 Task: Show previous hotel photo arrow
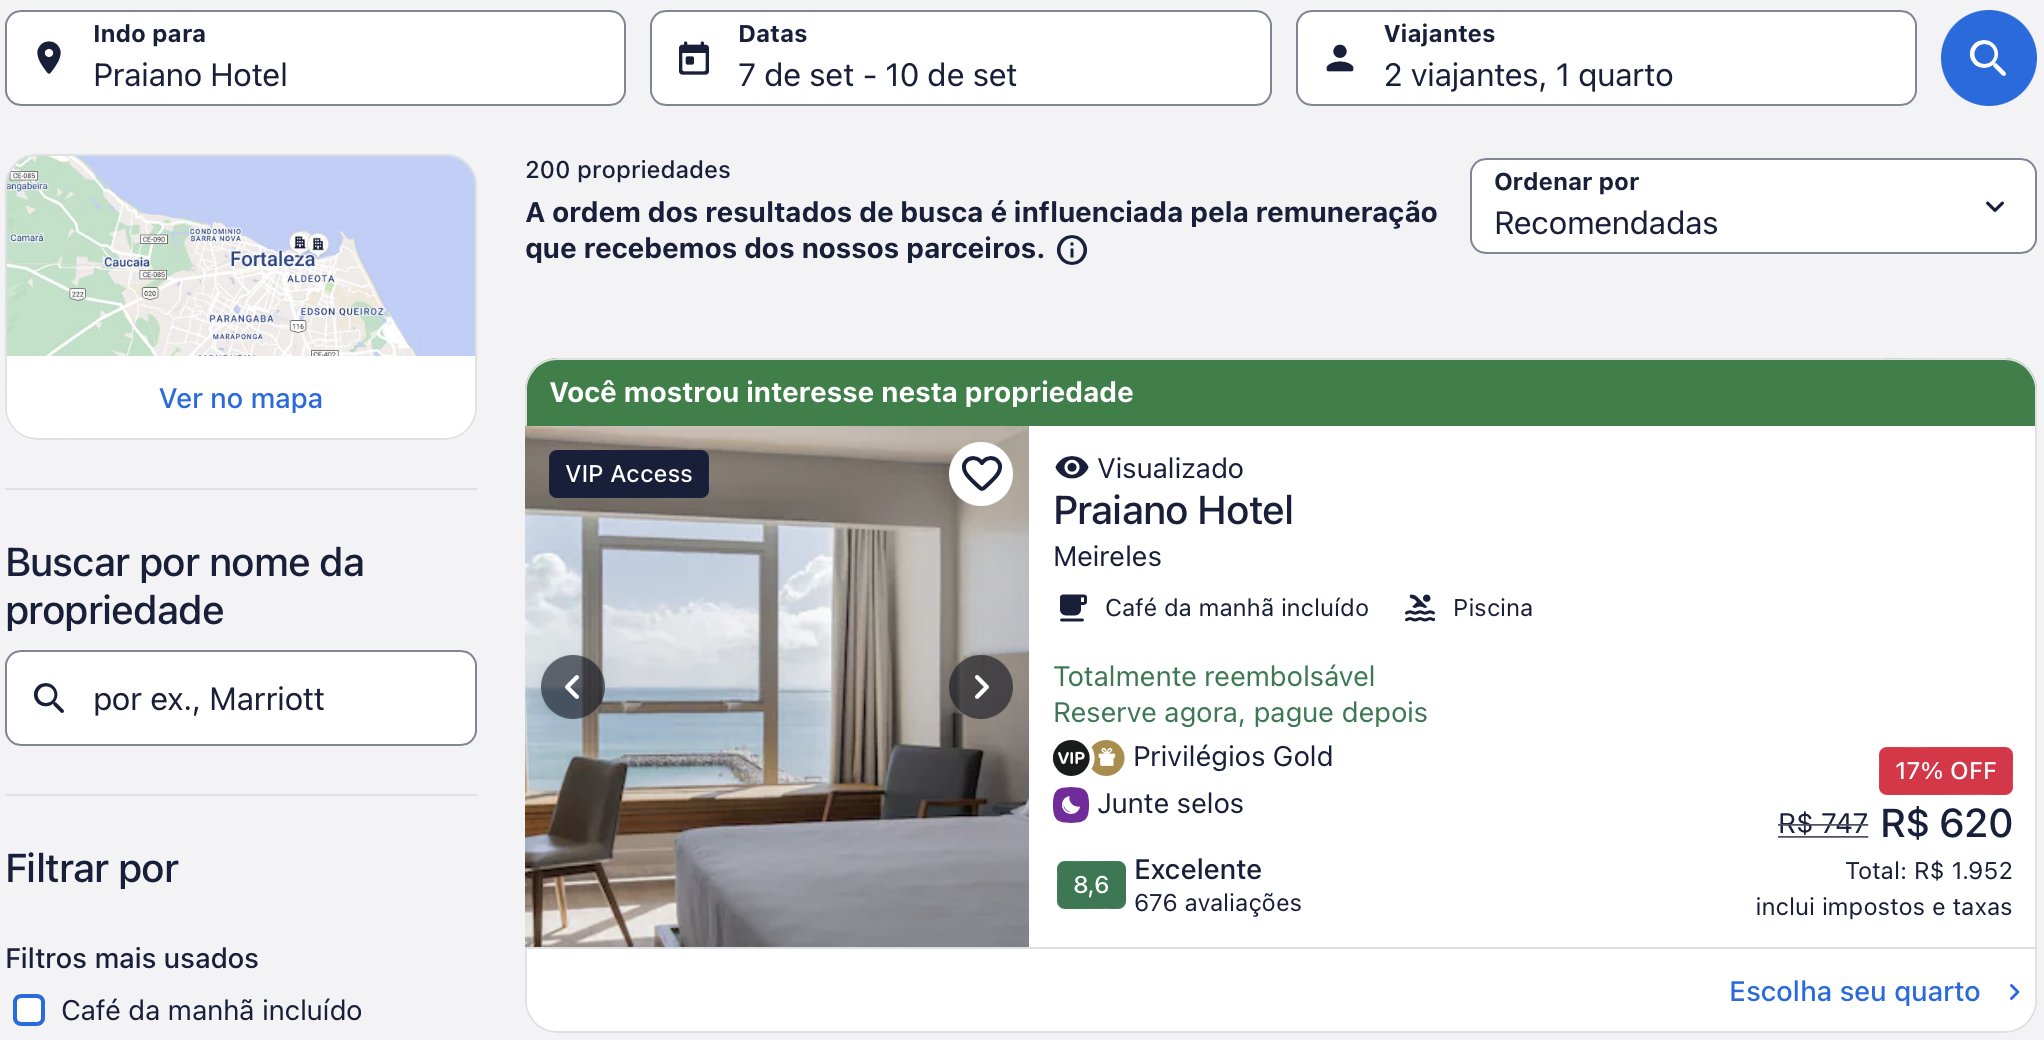[x=573, y=687]
